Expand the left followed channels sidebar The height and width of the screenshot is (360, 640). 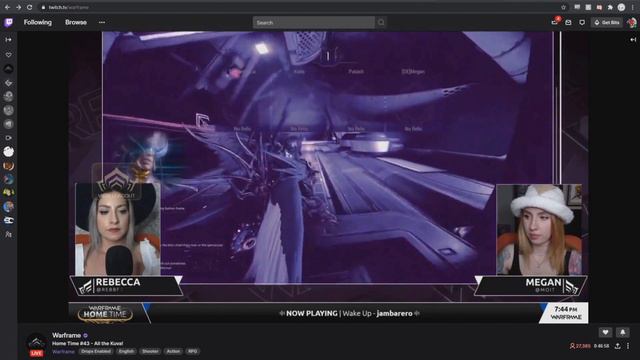[8, 40]
